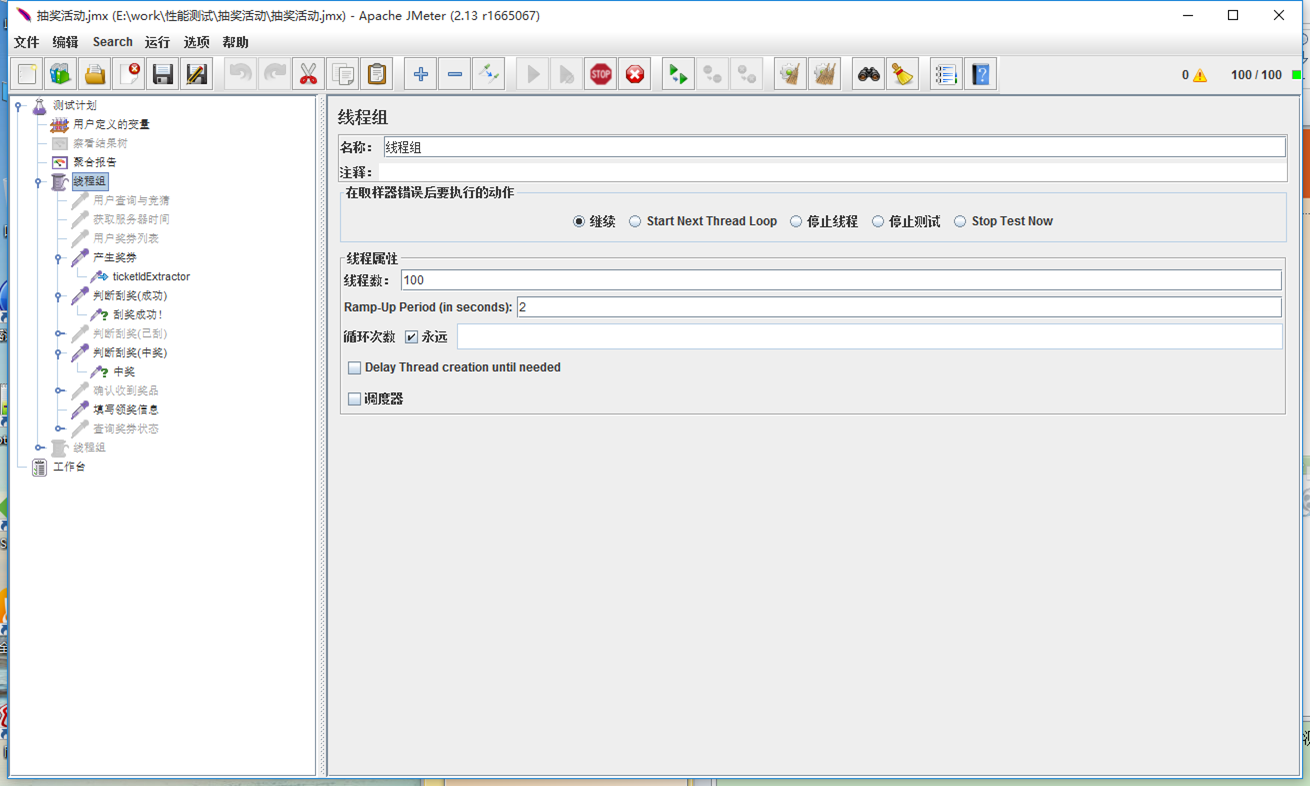
Task: Collapse the 产生奖券 tree node
Action: point(59,258)
